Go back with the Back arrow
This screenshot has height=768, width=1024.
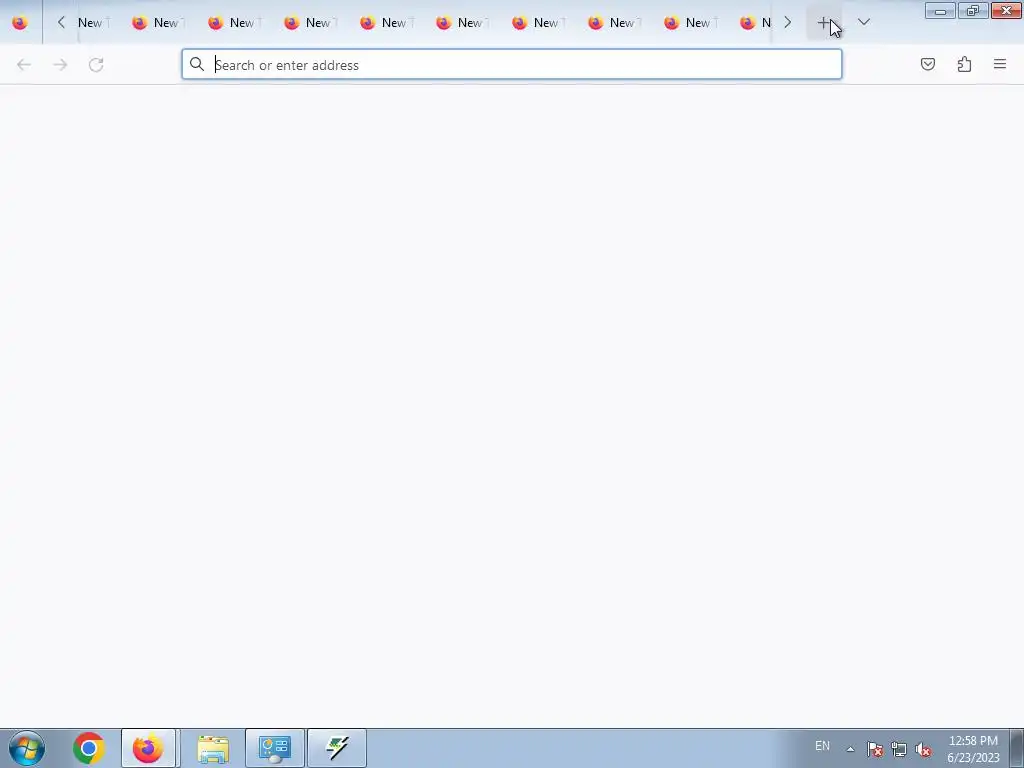coord(24,65)
